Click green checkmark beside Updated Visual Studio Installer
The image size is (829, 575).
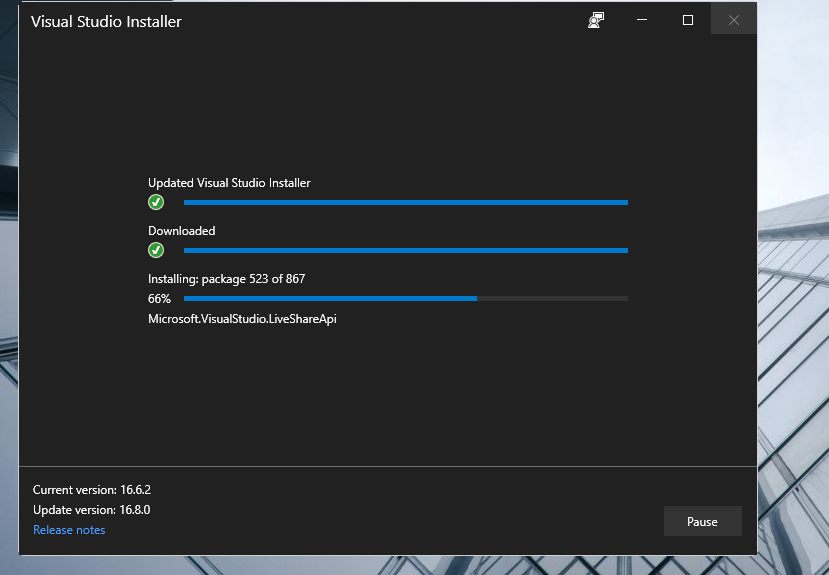[x=156, y=202]
